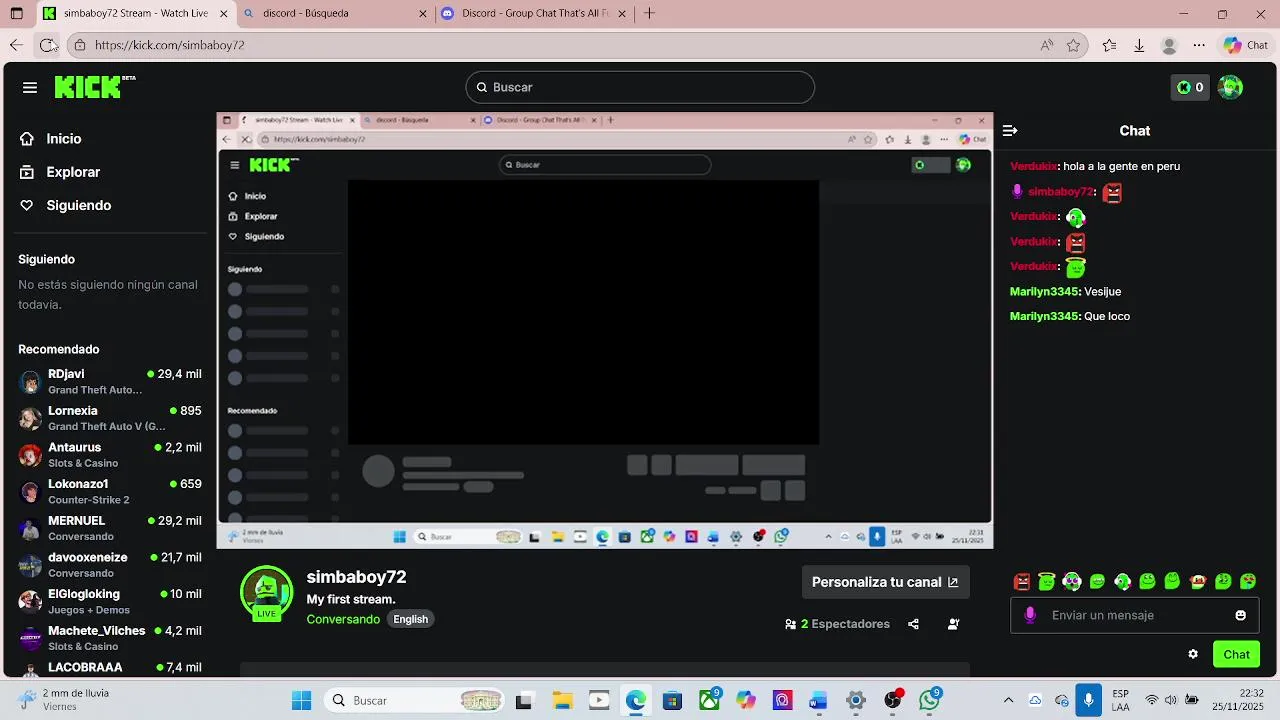Collapse the chat panel with arrow icon
The height and width of the screenshot is (720, 1280).
pyautogui.click(x=1010, y=131)
